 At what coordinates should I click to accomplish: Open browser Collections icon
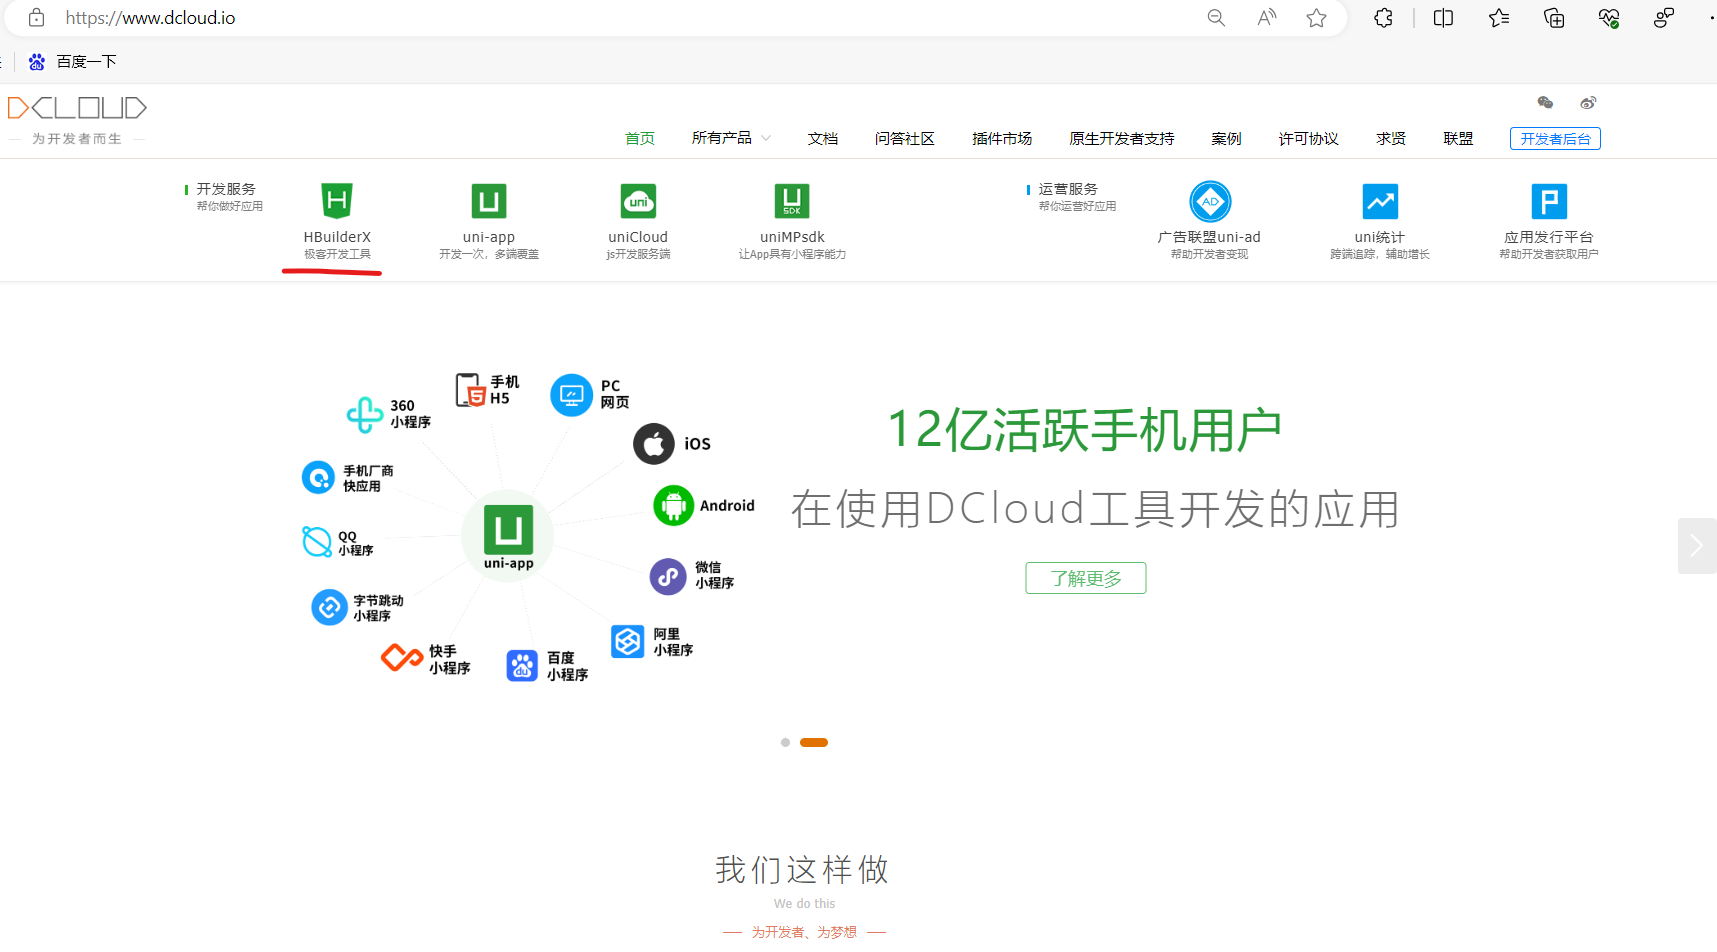click(1554, 18)
